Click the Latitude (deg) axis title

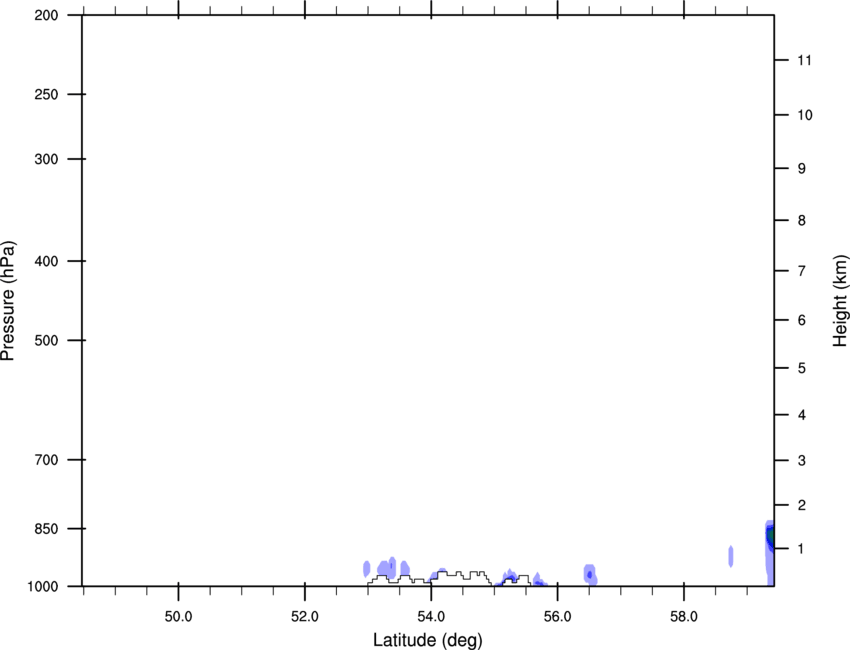click(427, 640)
